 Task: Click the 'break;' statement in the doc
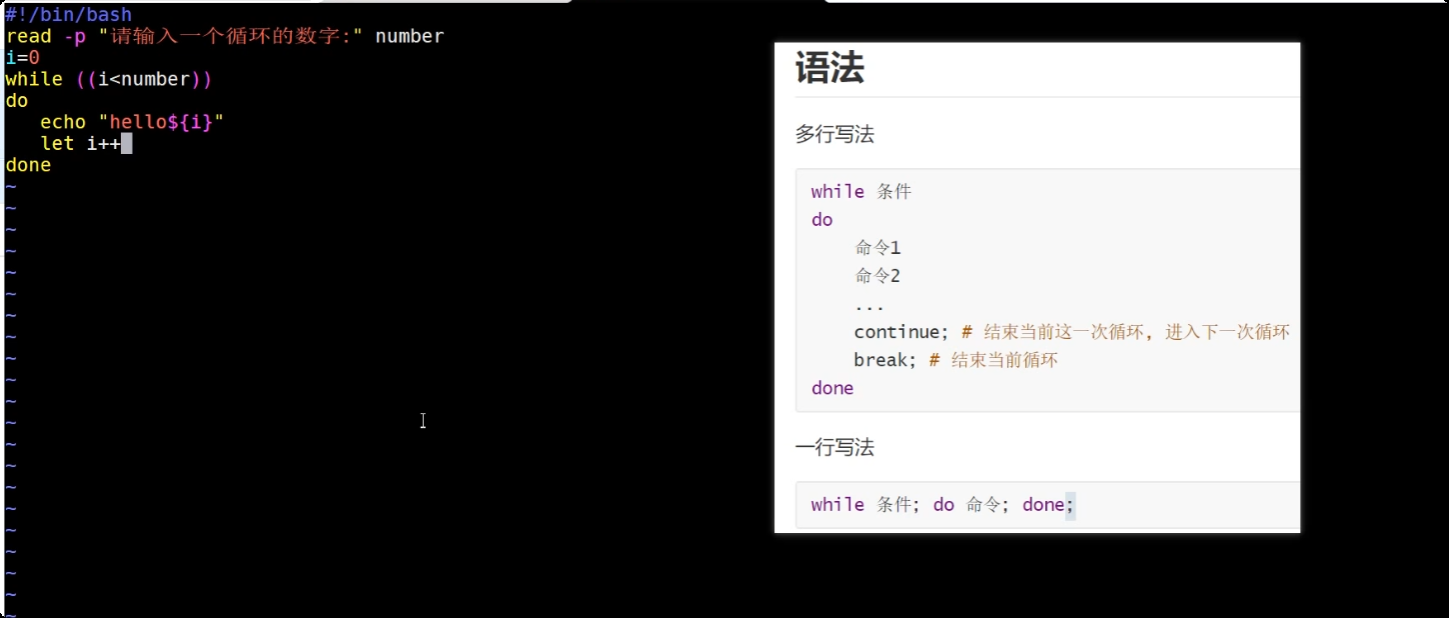tap(885, 360)
